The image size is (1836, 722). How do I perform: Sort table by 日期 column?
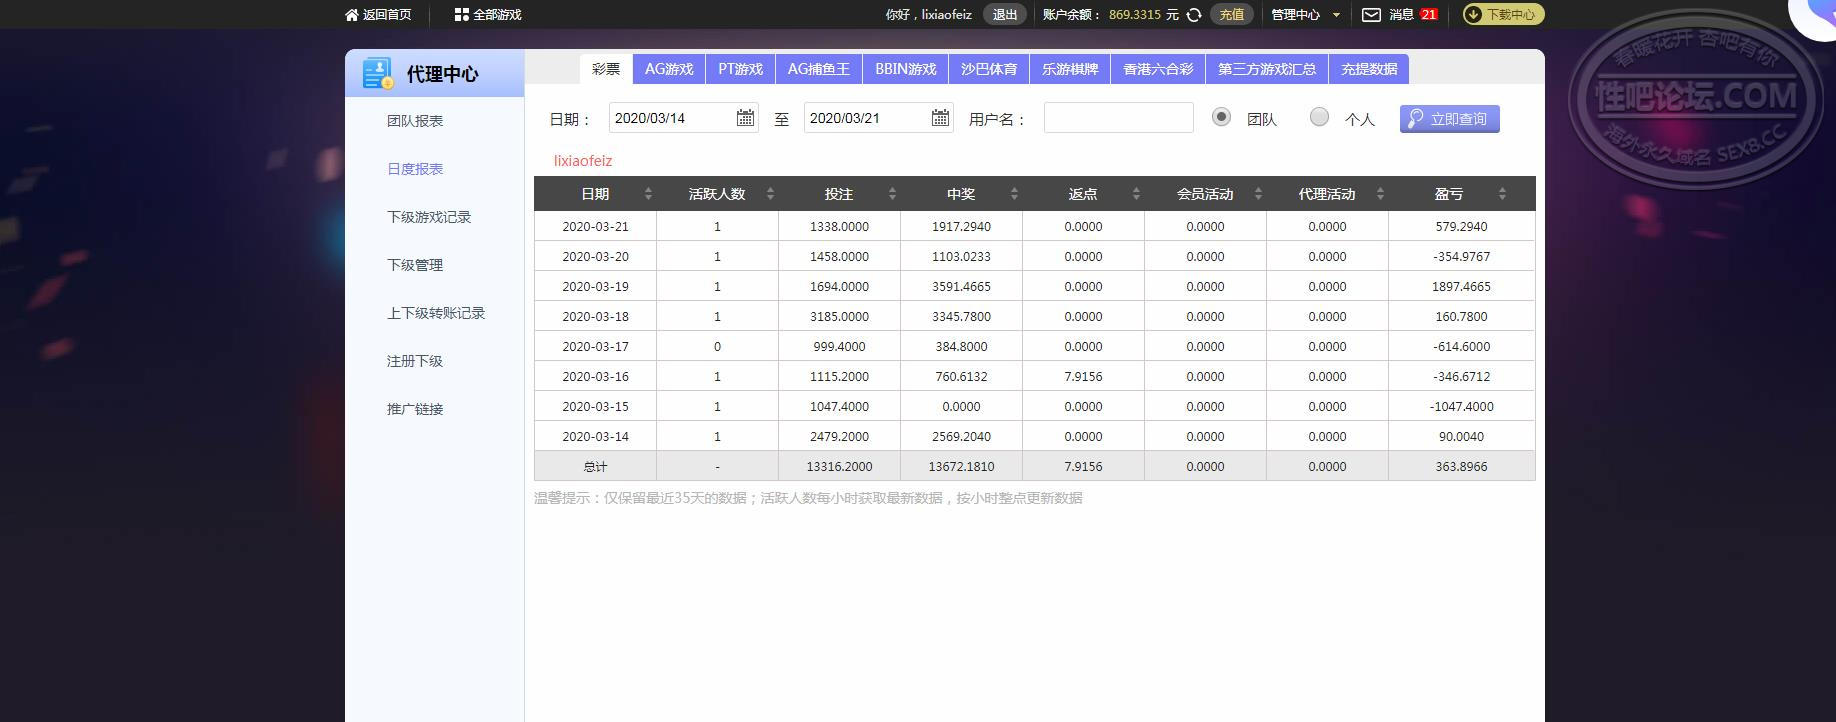click(648, 194)
